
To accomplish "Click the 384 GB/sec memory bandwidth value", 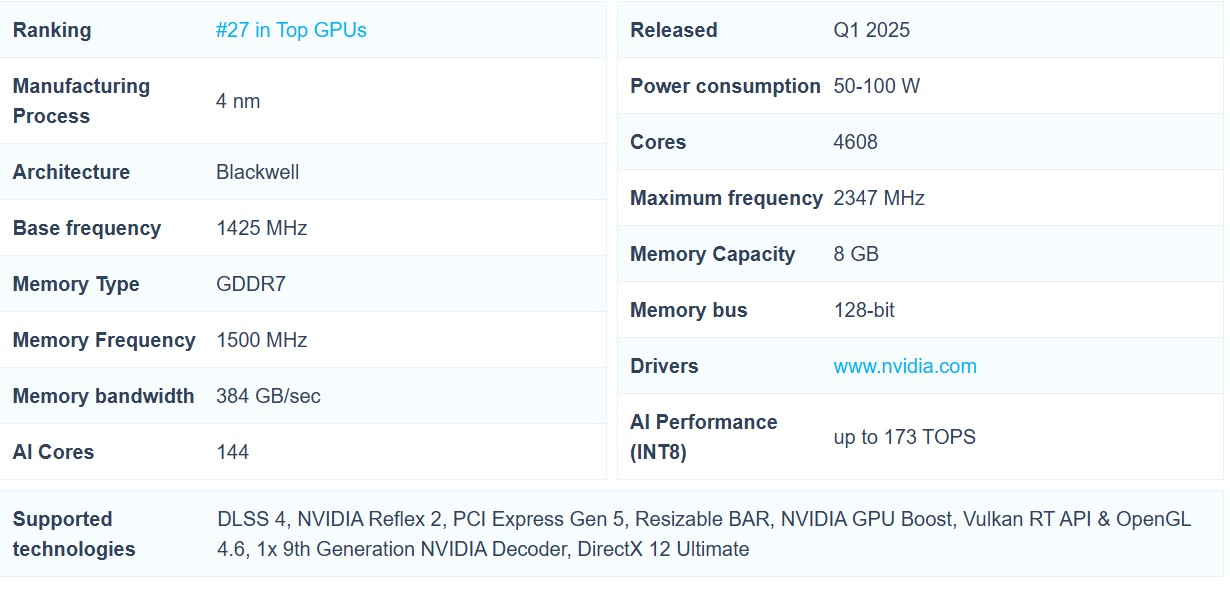I will pos(268,396).
